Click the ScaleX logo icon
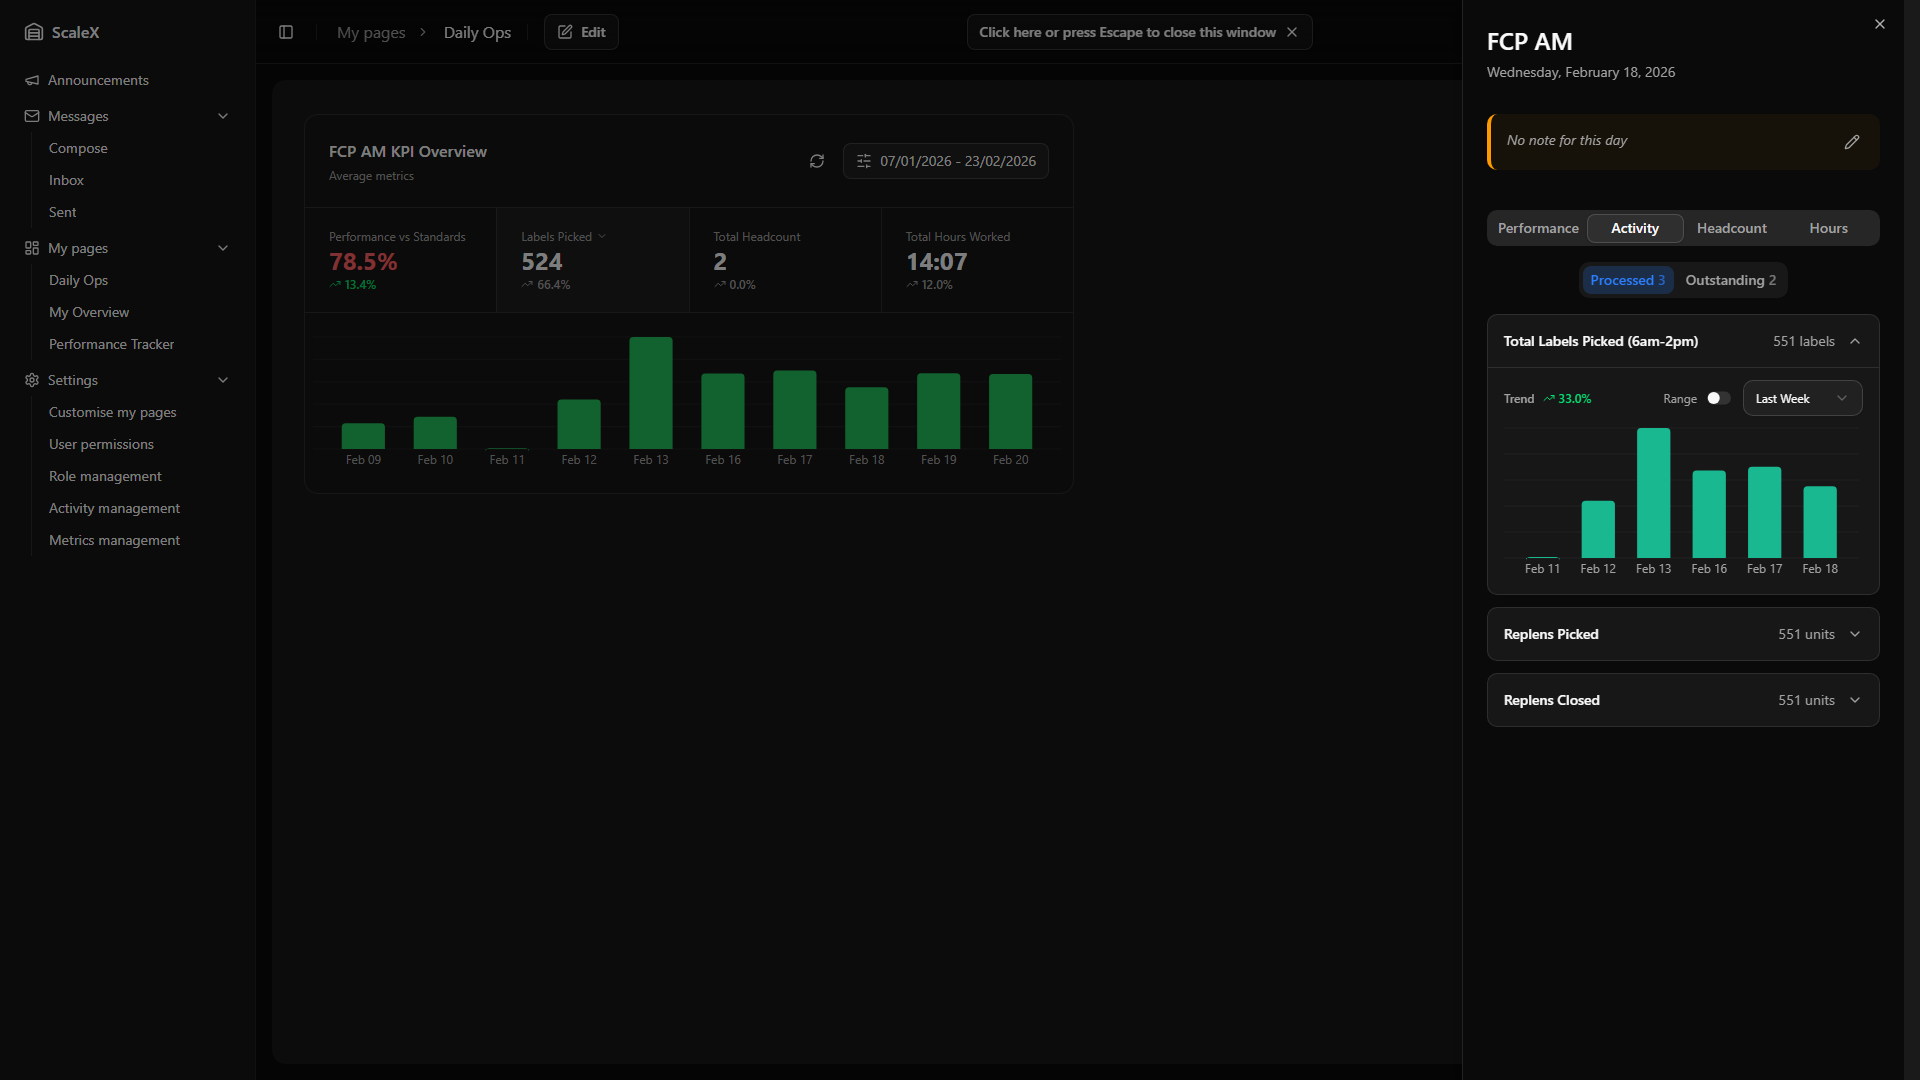The image size is (1920, 1080). [x=34, y=32]
